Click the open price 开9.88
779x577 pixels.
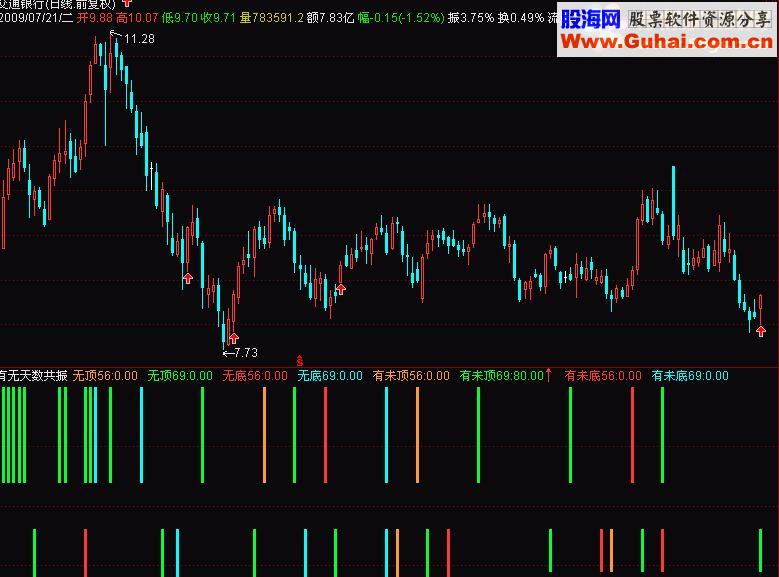coord(94,18)
